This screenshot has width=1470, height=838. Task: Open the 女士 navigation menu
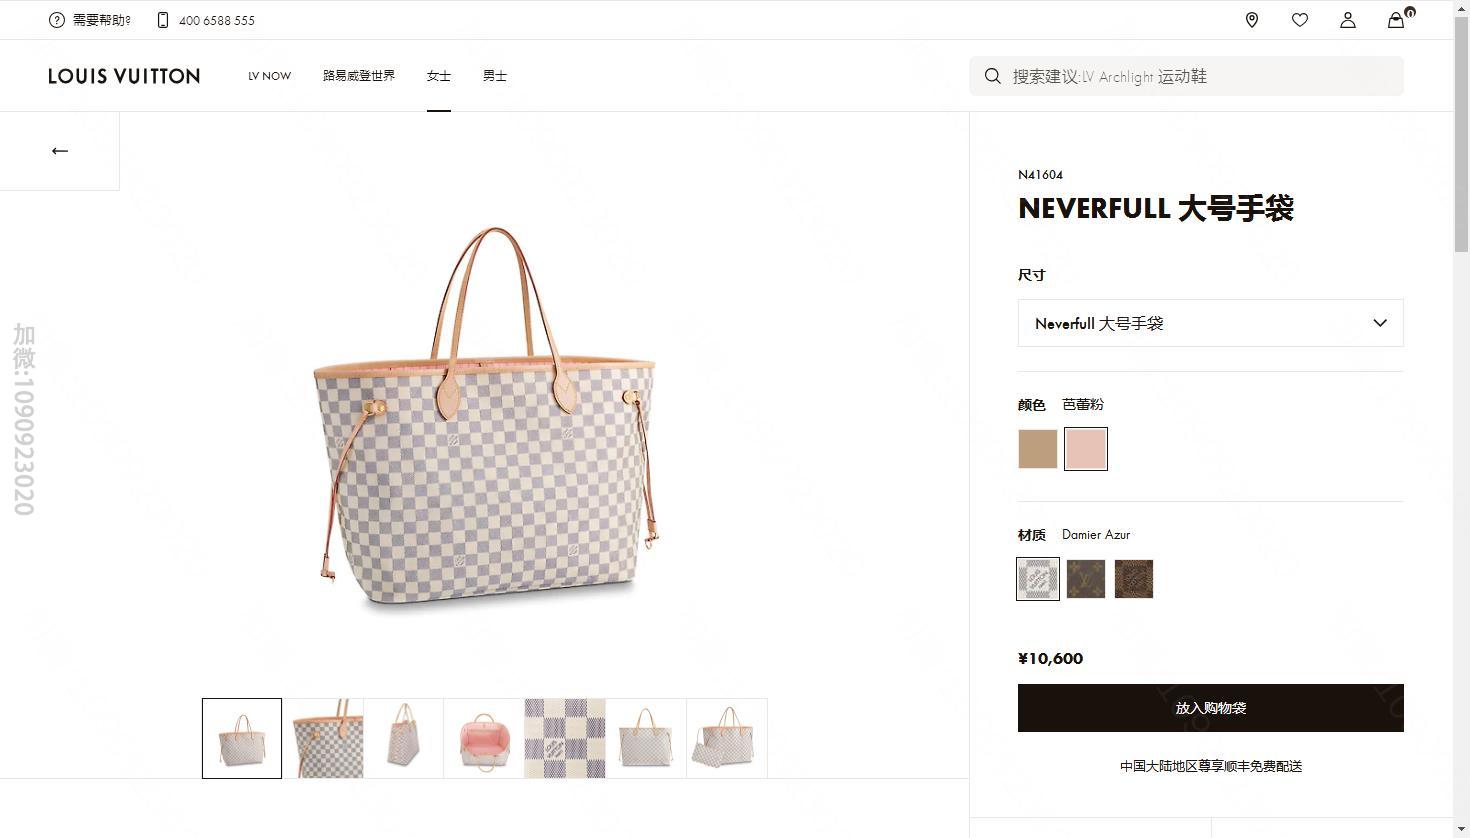(439, 76)
